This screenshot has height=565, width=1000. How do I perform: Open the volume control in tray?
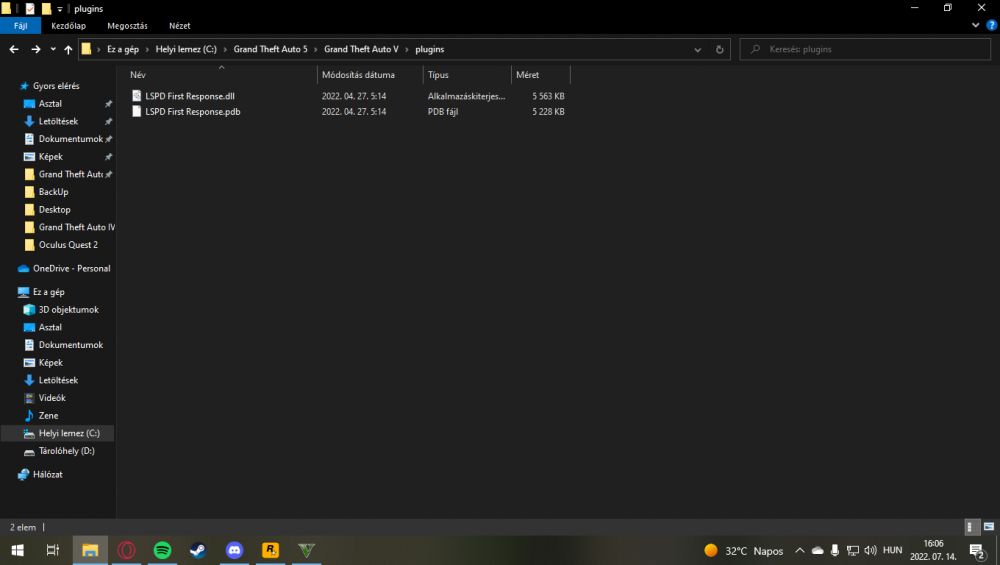pyautogui.click(x=871, y=550)
